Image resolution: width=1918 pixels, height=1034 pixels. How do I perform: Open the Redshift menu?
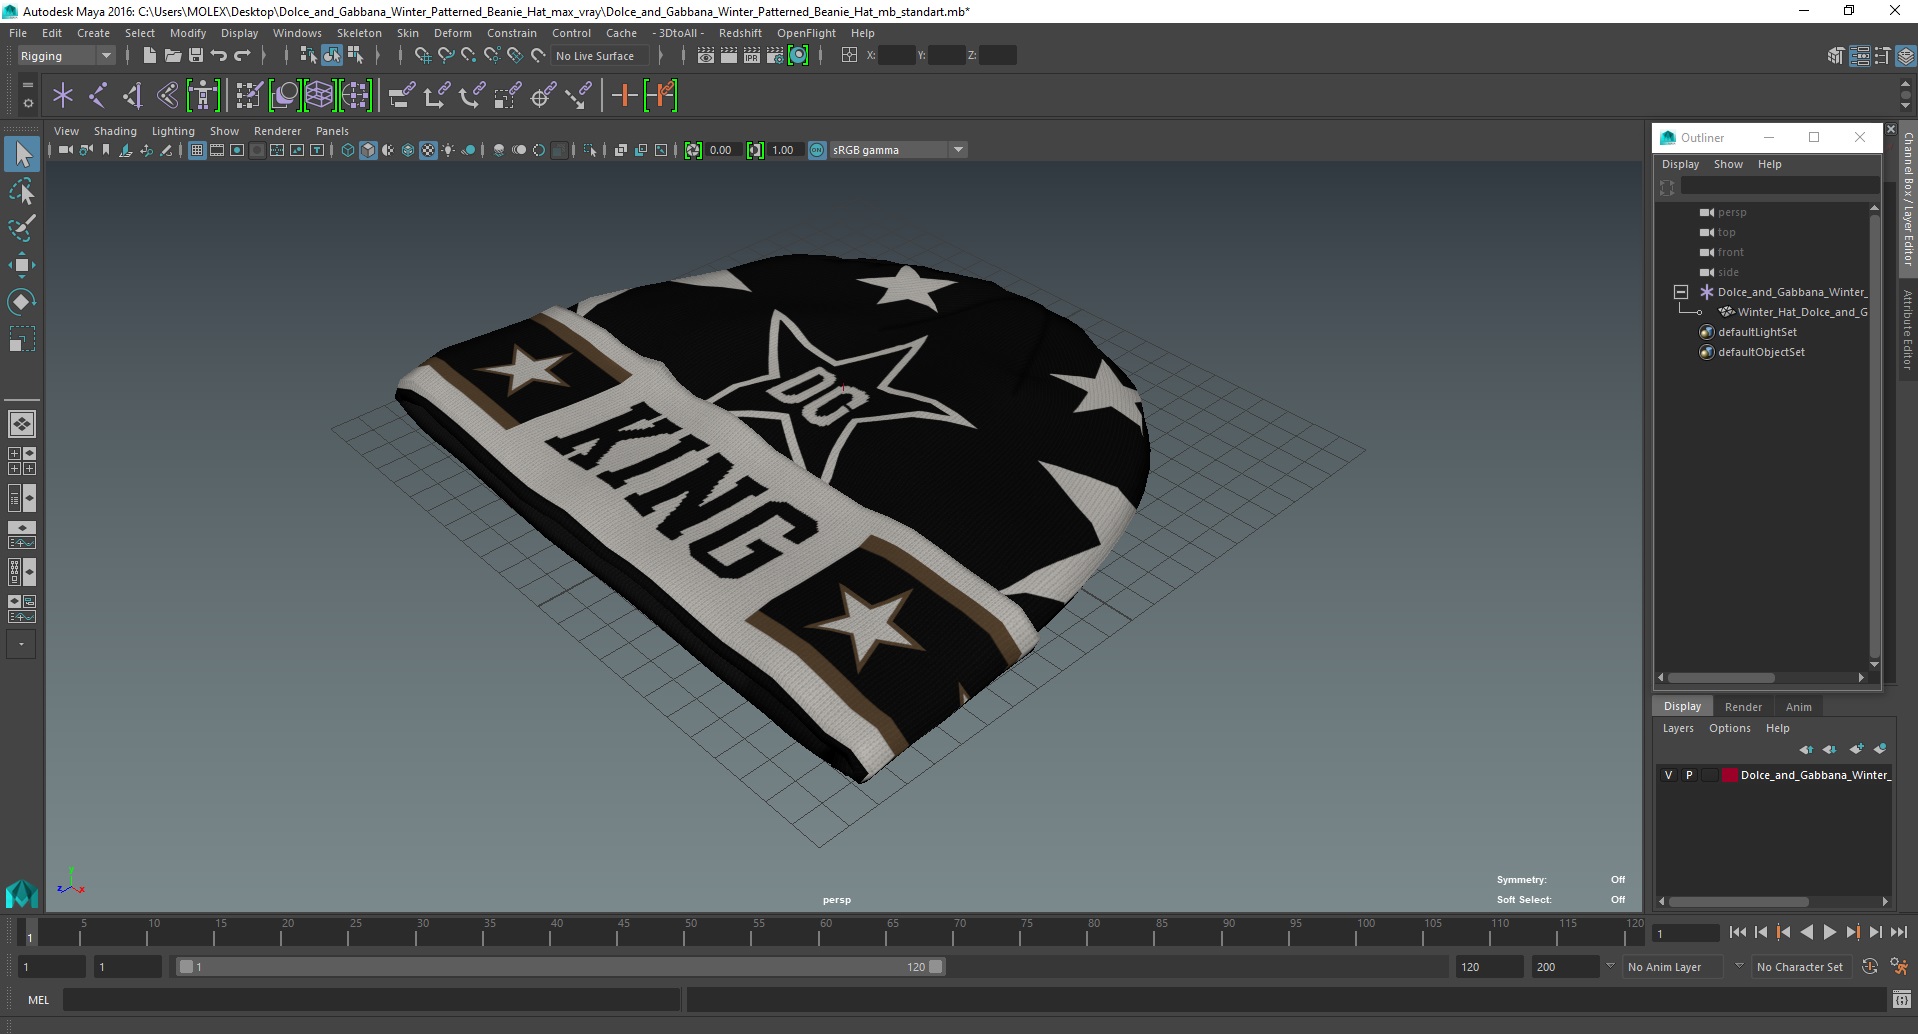[x=740, y=33]
